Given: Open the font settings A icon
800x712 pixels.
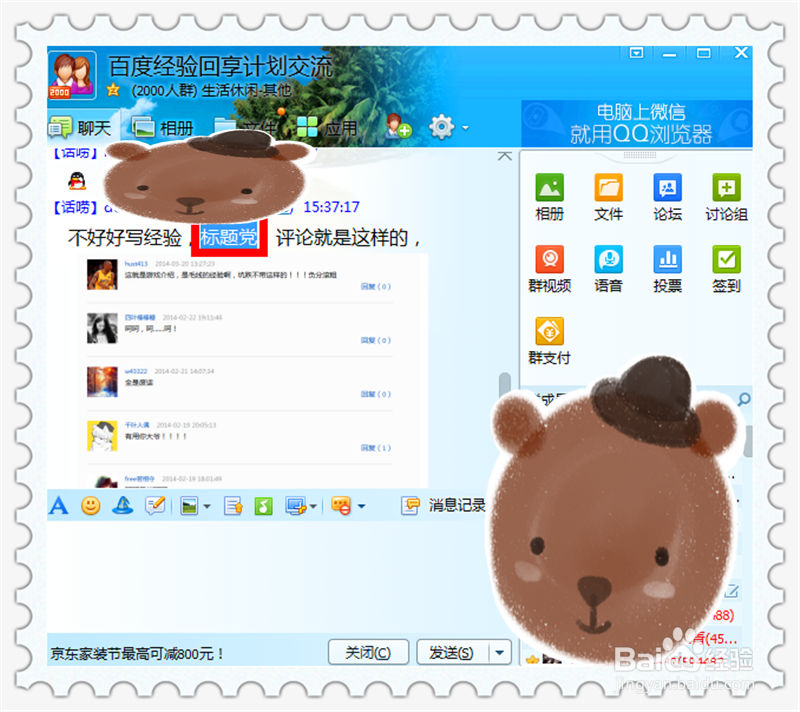Looking at the screenshot, I should 59,506.
